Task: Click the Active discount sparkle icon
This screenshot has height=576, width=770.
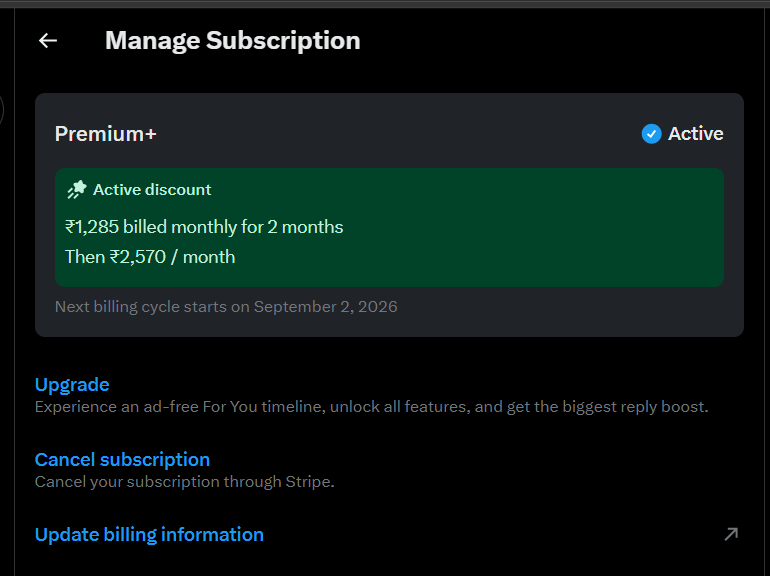Action: click(77, 190)
